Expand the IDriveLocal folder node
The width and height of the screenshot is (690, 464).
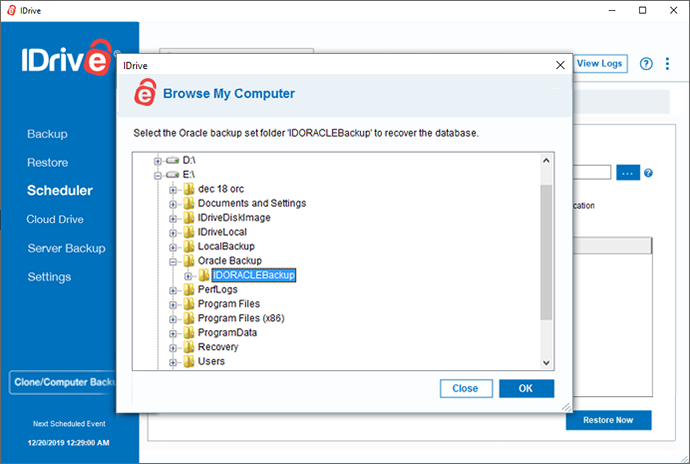point(173,233)
